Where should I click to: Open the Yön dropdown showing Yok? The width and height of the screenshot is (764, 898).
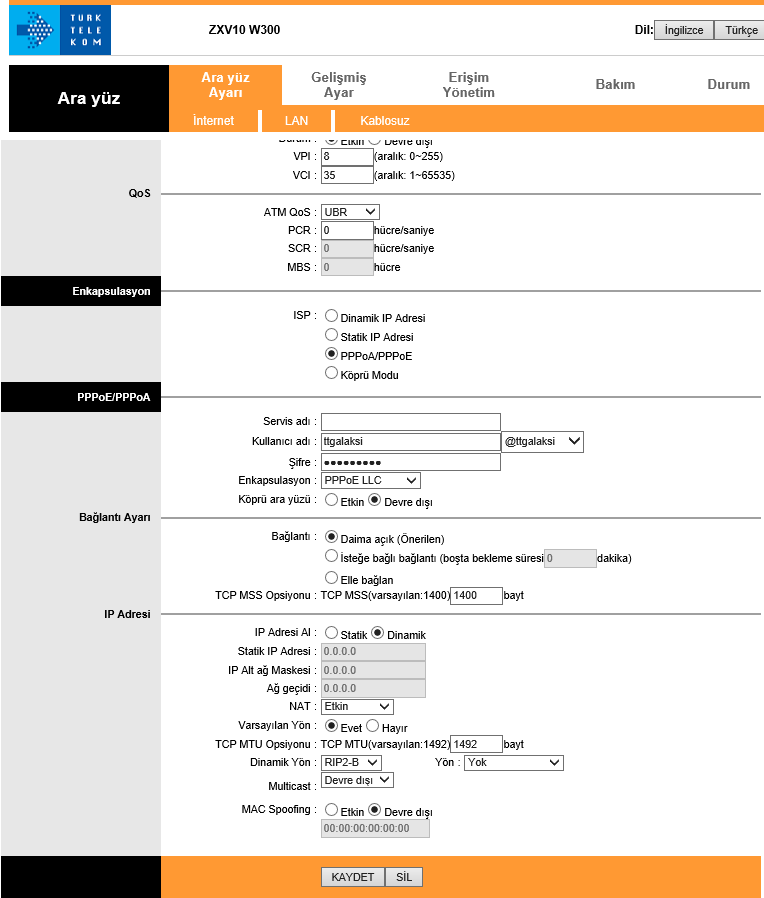click(514, 762)
